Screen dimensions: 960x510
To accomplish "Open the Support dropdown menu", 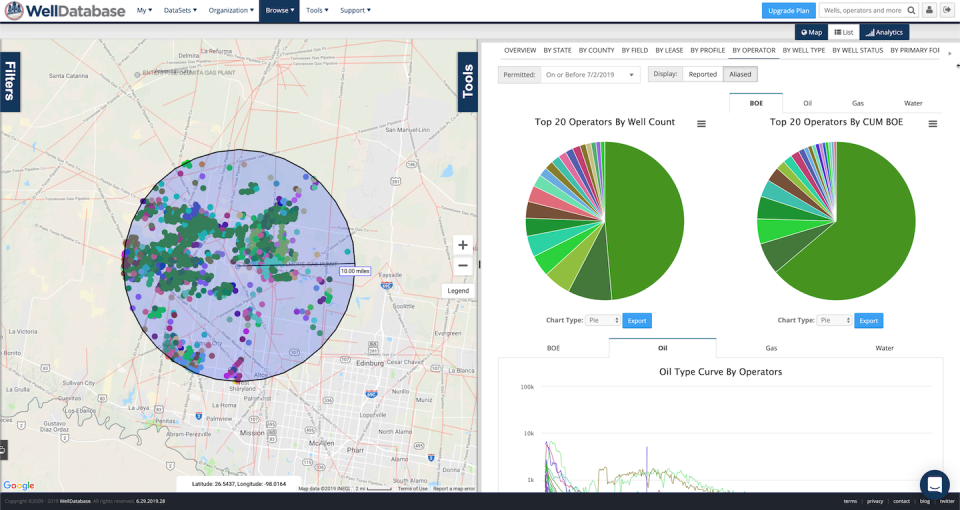I will pyautogui.click(x=355, y=10).
